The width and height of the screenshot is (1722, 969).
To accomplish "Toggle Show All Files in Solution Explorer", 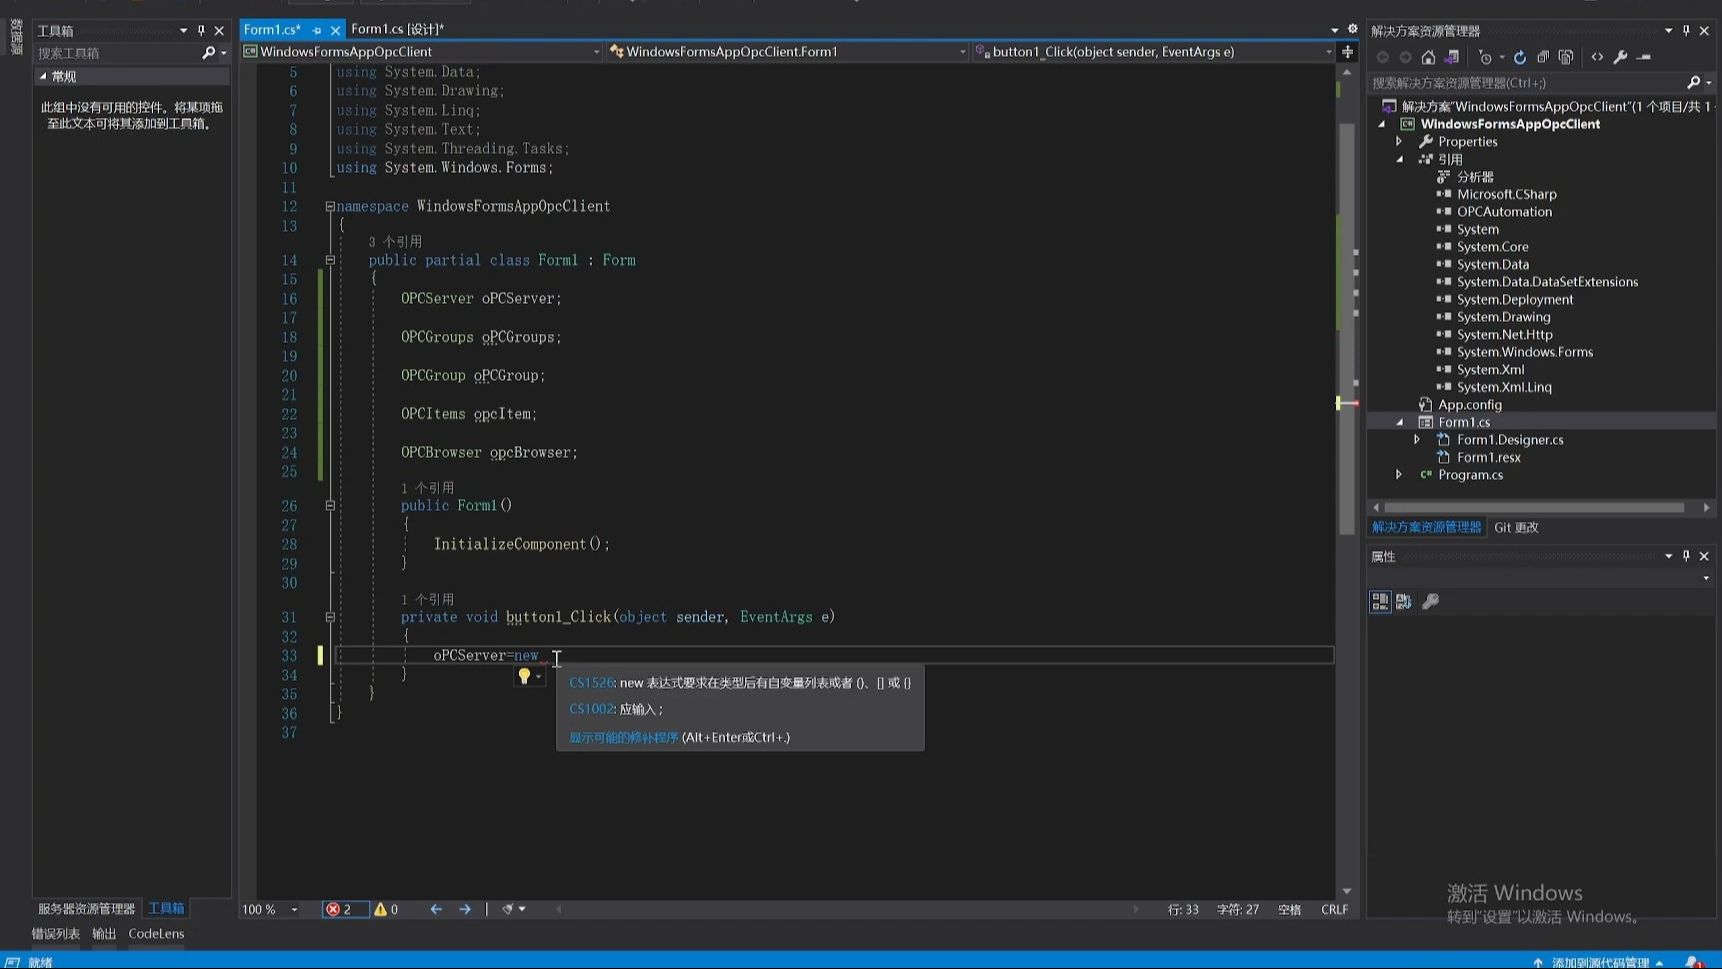I will click(x=1566, y=57).
